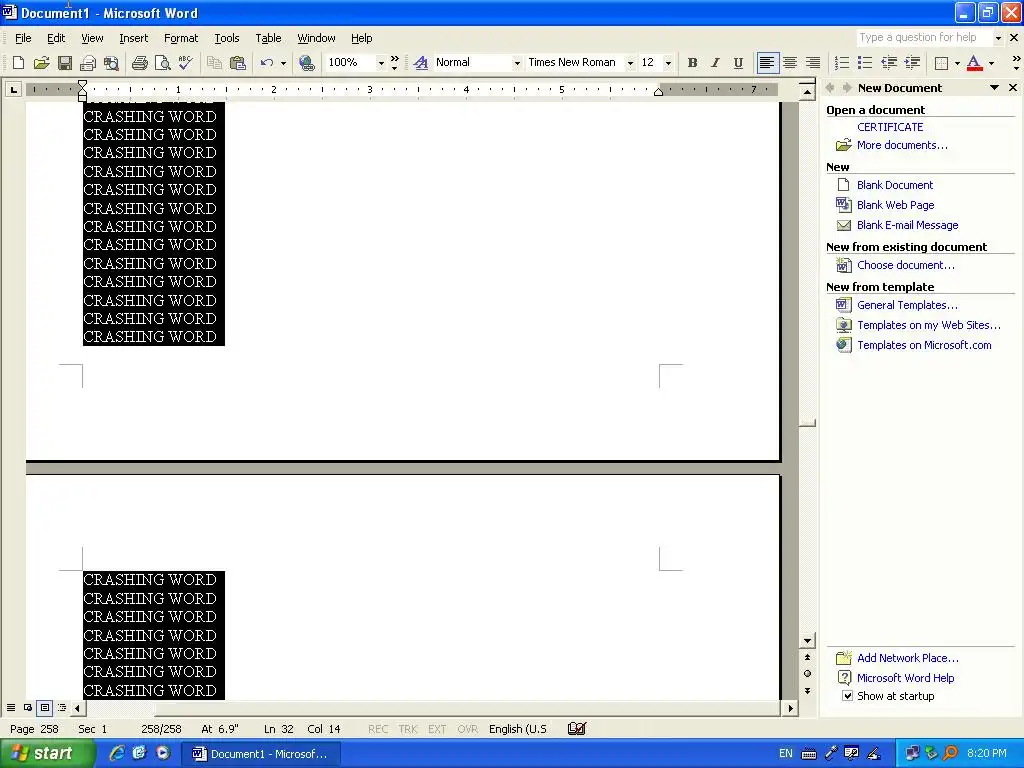This screenshot has height=768, width=1024.
Task: Click Select Browse Object round button
Action: tap(807, 674)
